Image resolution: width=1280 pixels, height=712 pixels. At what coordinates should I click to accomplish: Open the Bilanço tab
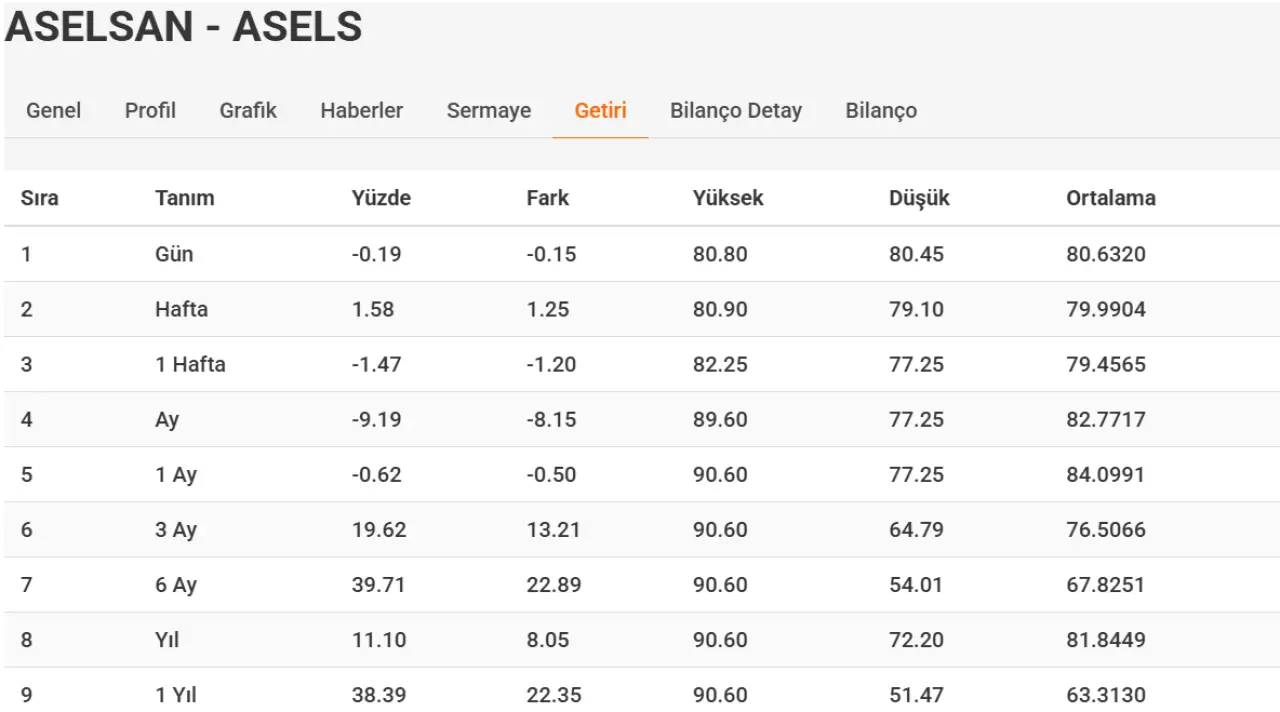[x=881, y=110]
